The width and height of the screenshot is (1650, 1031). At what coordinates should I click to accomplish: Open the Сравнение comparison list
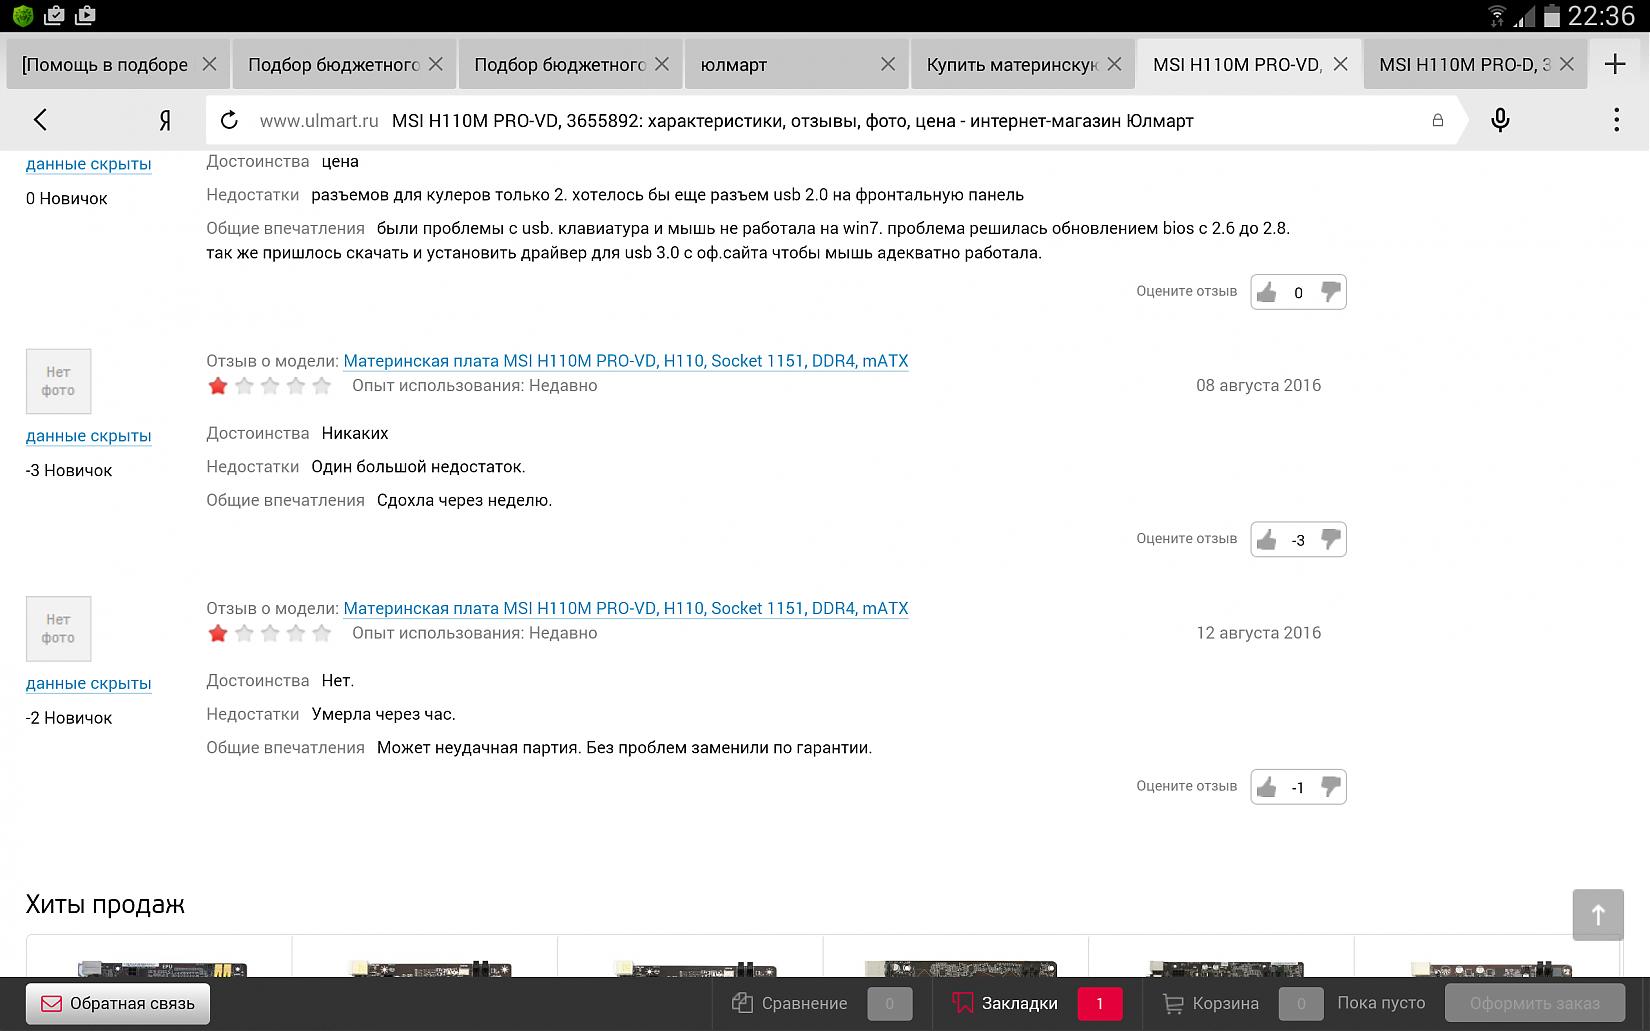pyautogui.click(x=821, y=1003)
